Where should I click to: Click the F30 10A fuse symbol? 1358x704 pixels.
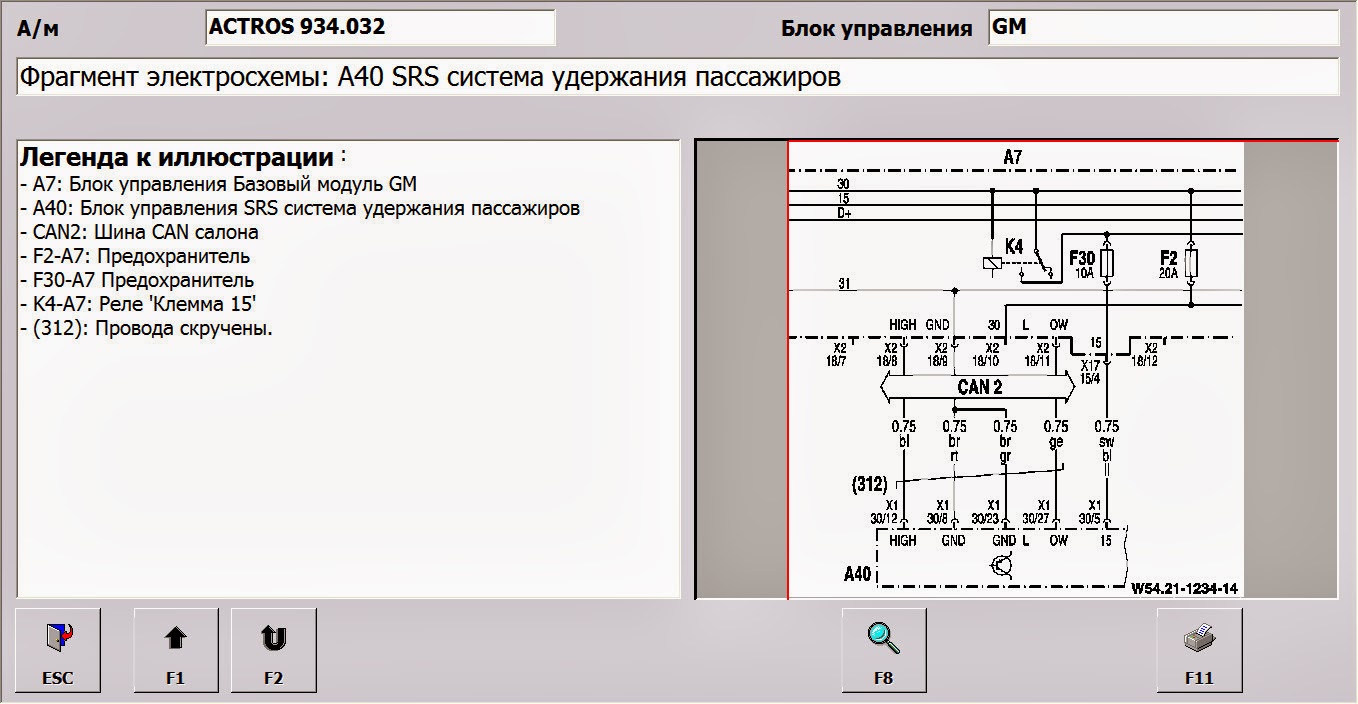(1106, 262)
